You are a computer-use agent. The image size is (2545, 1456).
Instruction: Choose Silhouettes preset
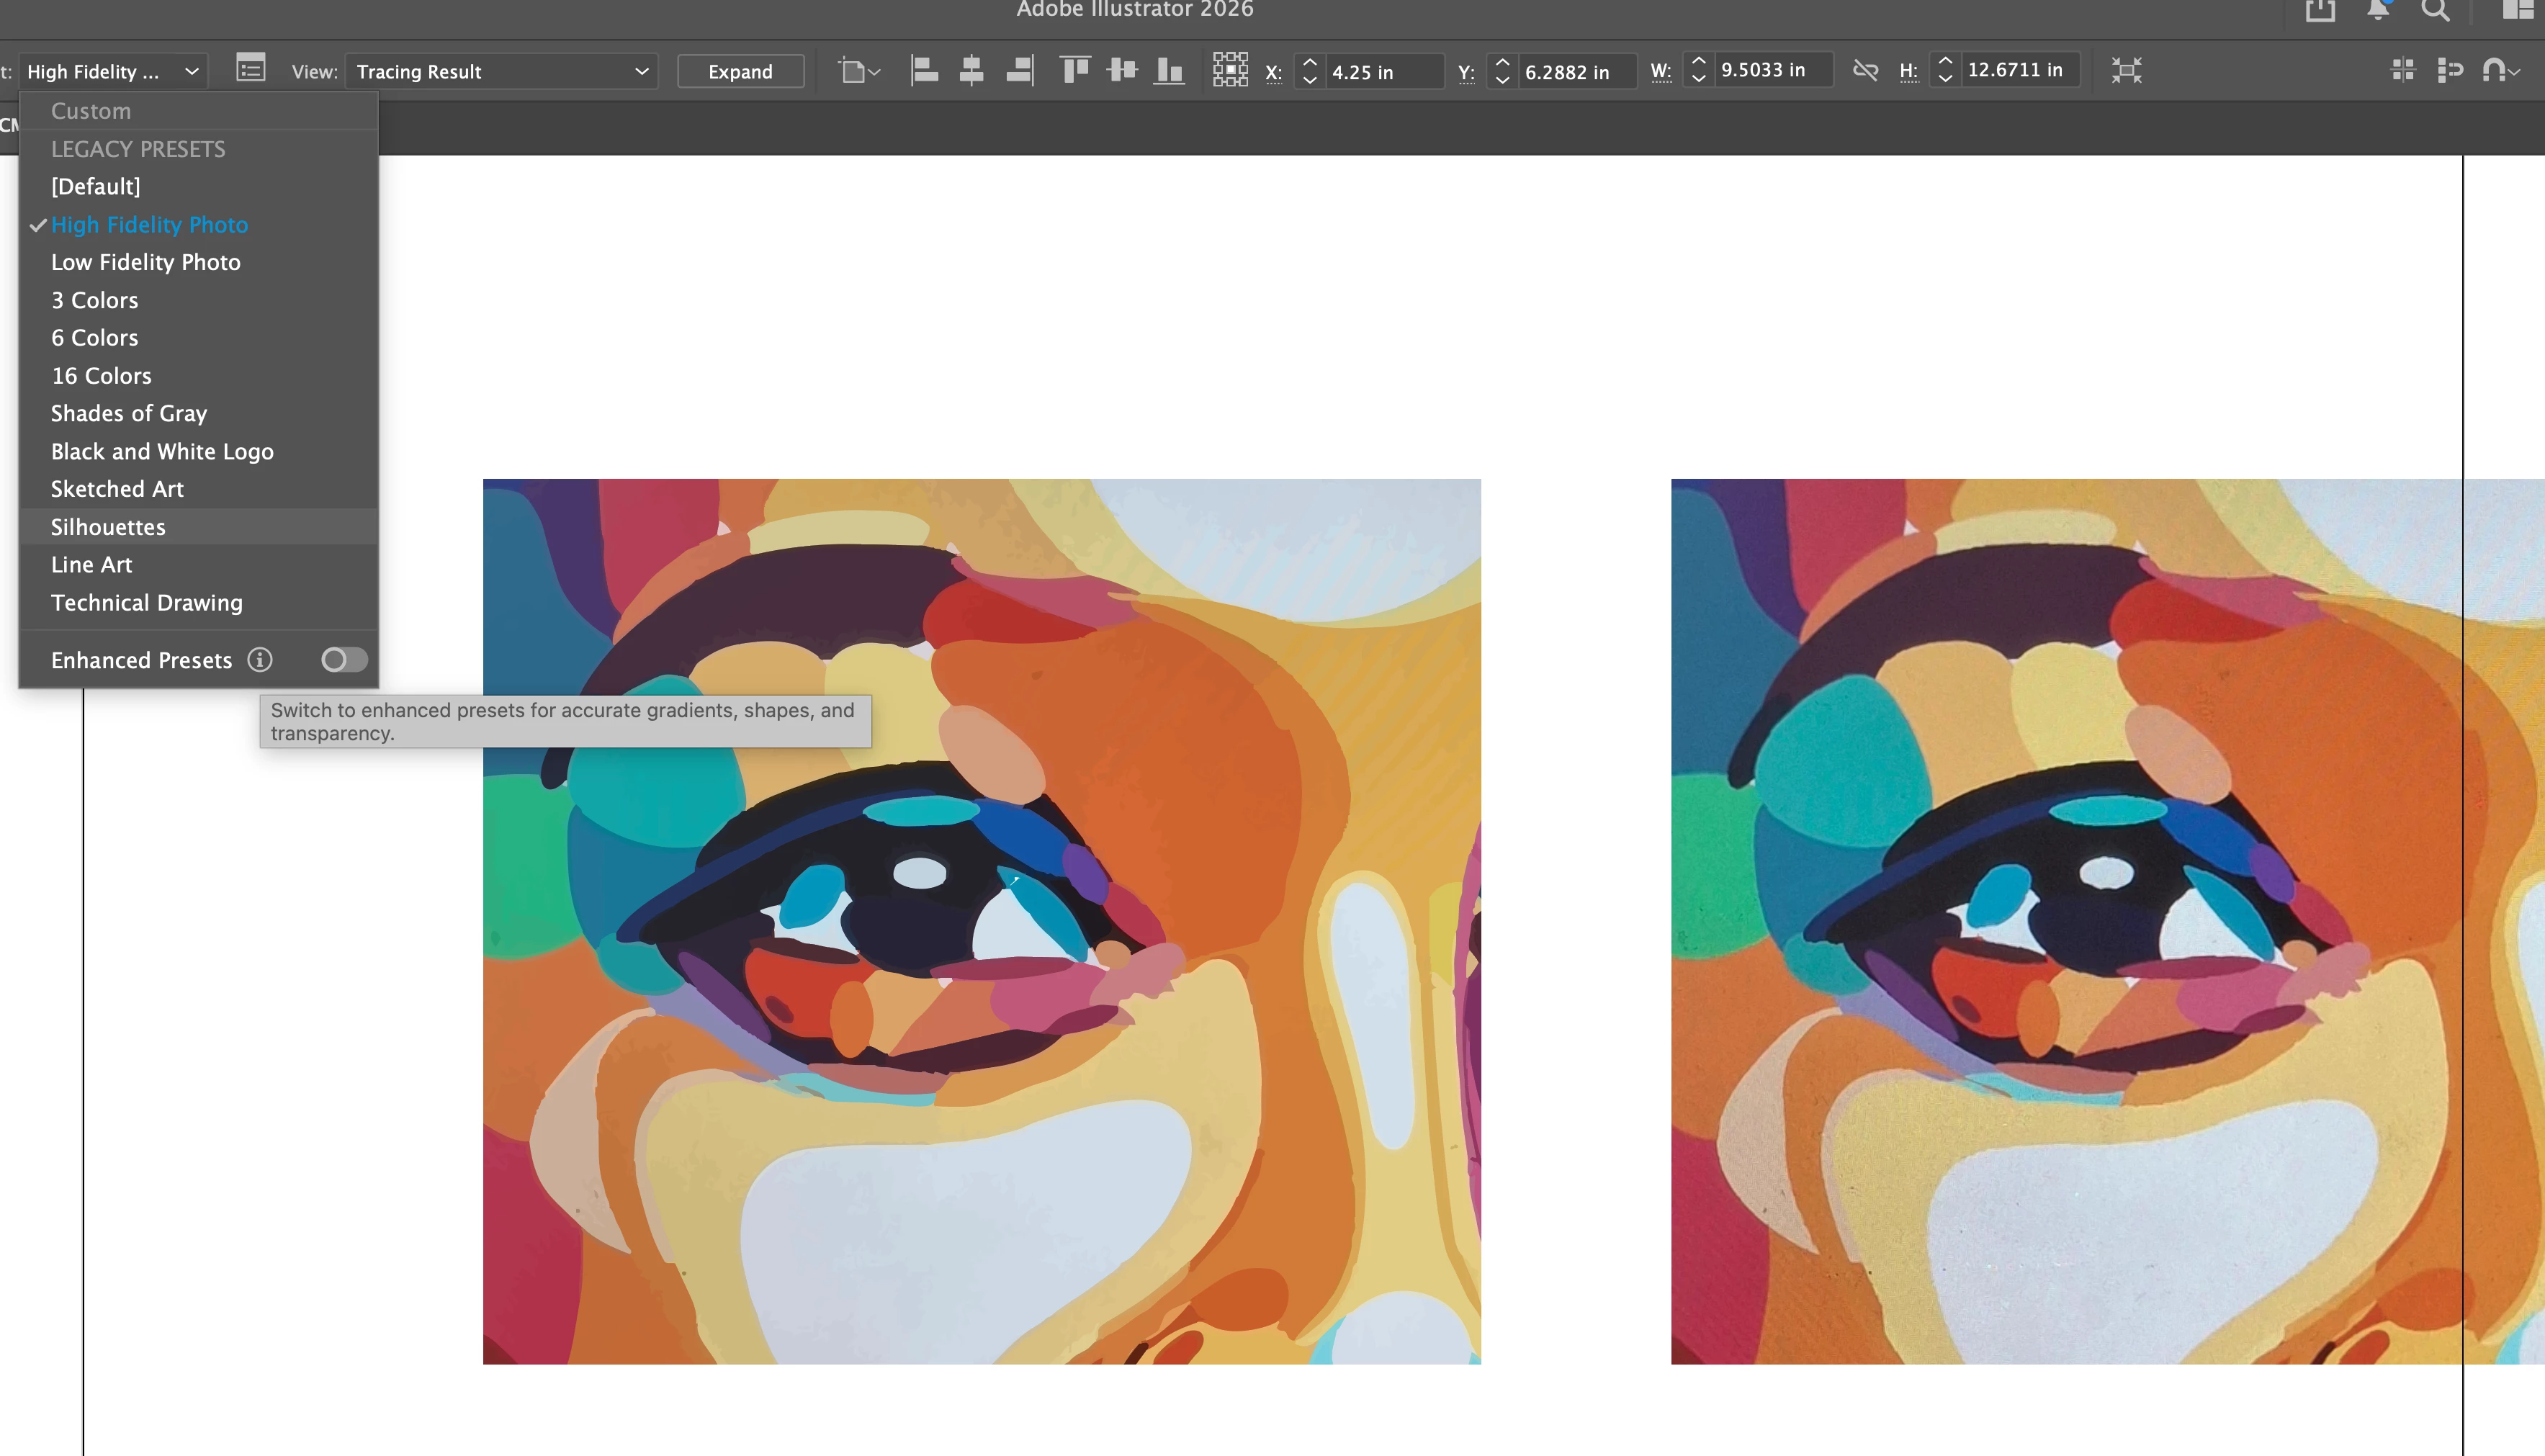coord(108,527)
